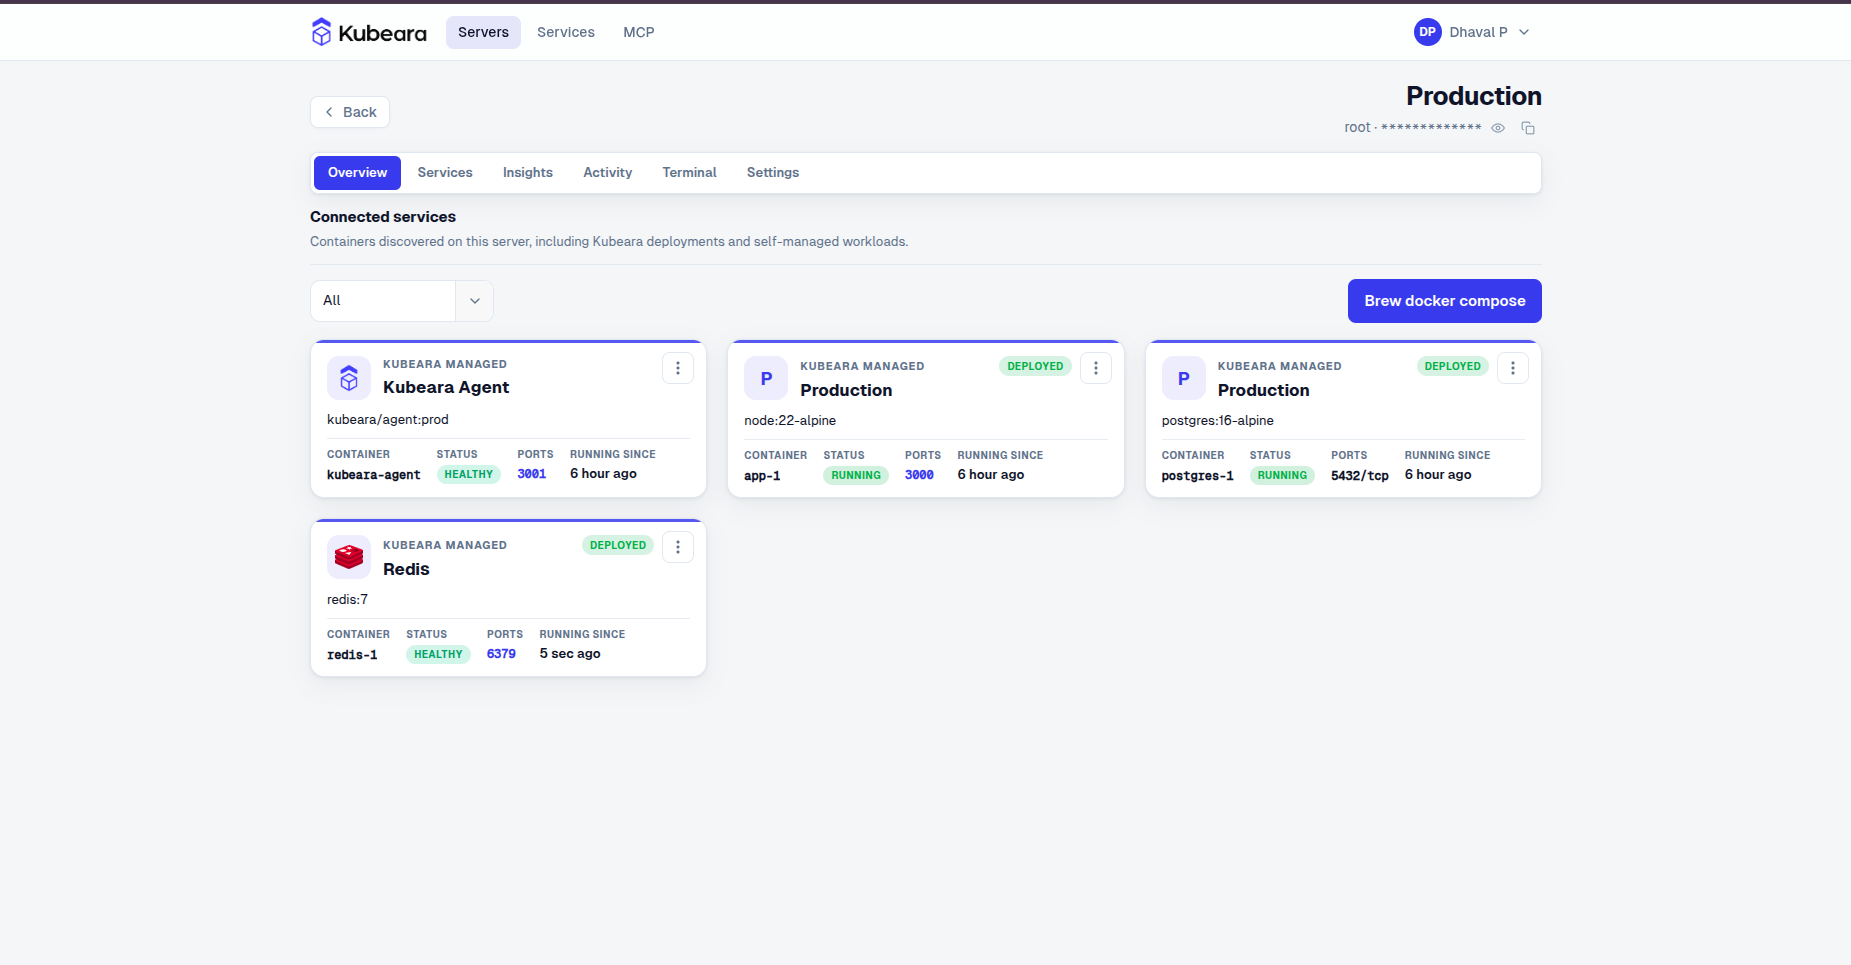Click the Kubeara logo icon
The image size is (1851, 965).
click(x=321, y=32)
